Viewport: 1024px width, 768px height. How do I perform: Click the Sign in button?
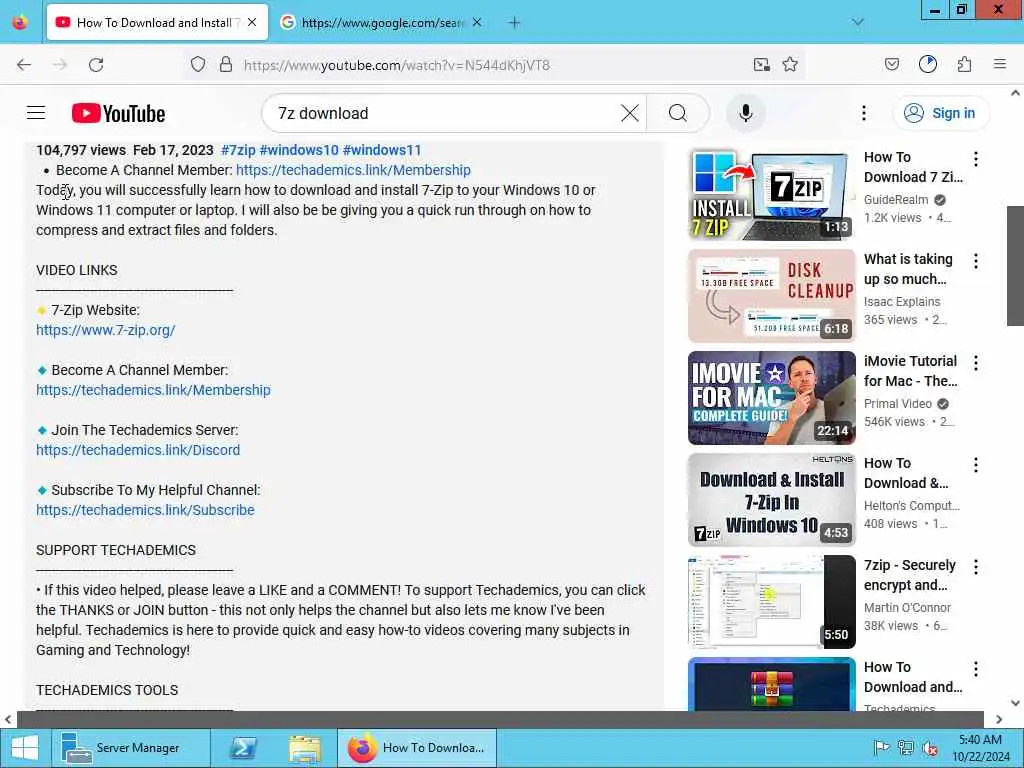(x=940, y=113)
